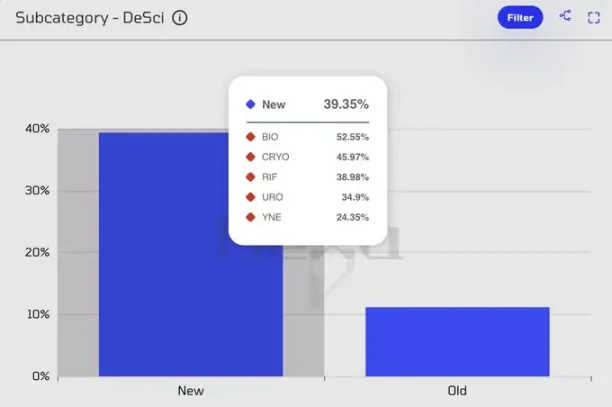Click the info icon beside Subcategory - DeSci
612x407 pixels.
(180, 17)
